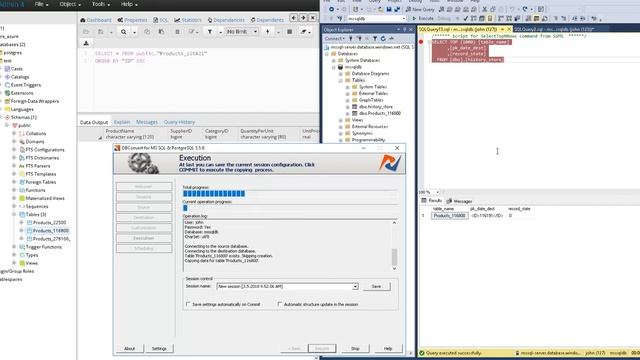
Task: Collapse the Tables node in SSMS Object Explorer
Action: 341,80
